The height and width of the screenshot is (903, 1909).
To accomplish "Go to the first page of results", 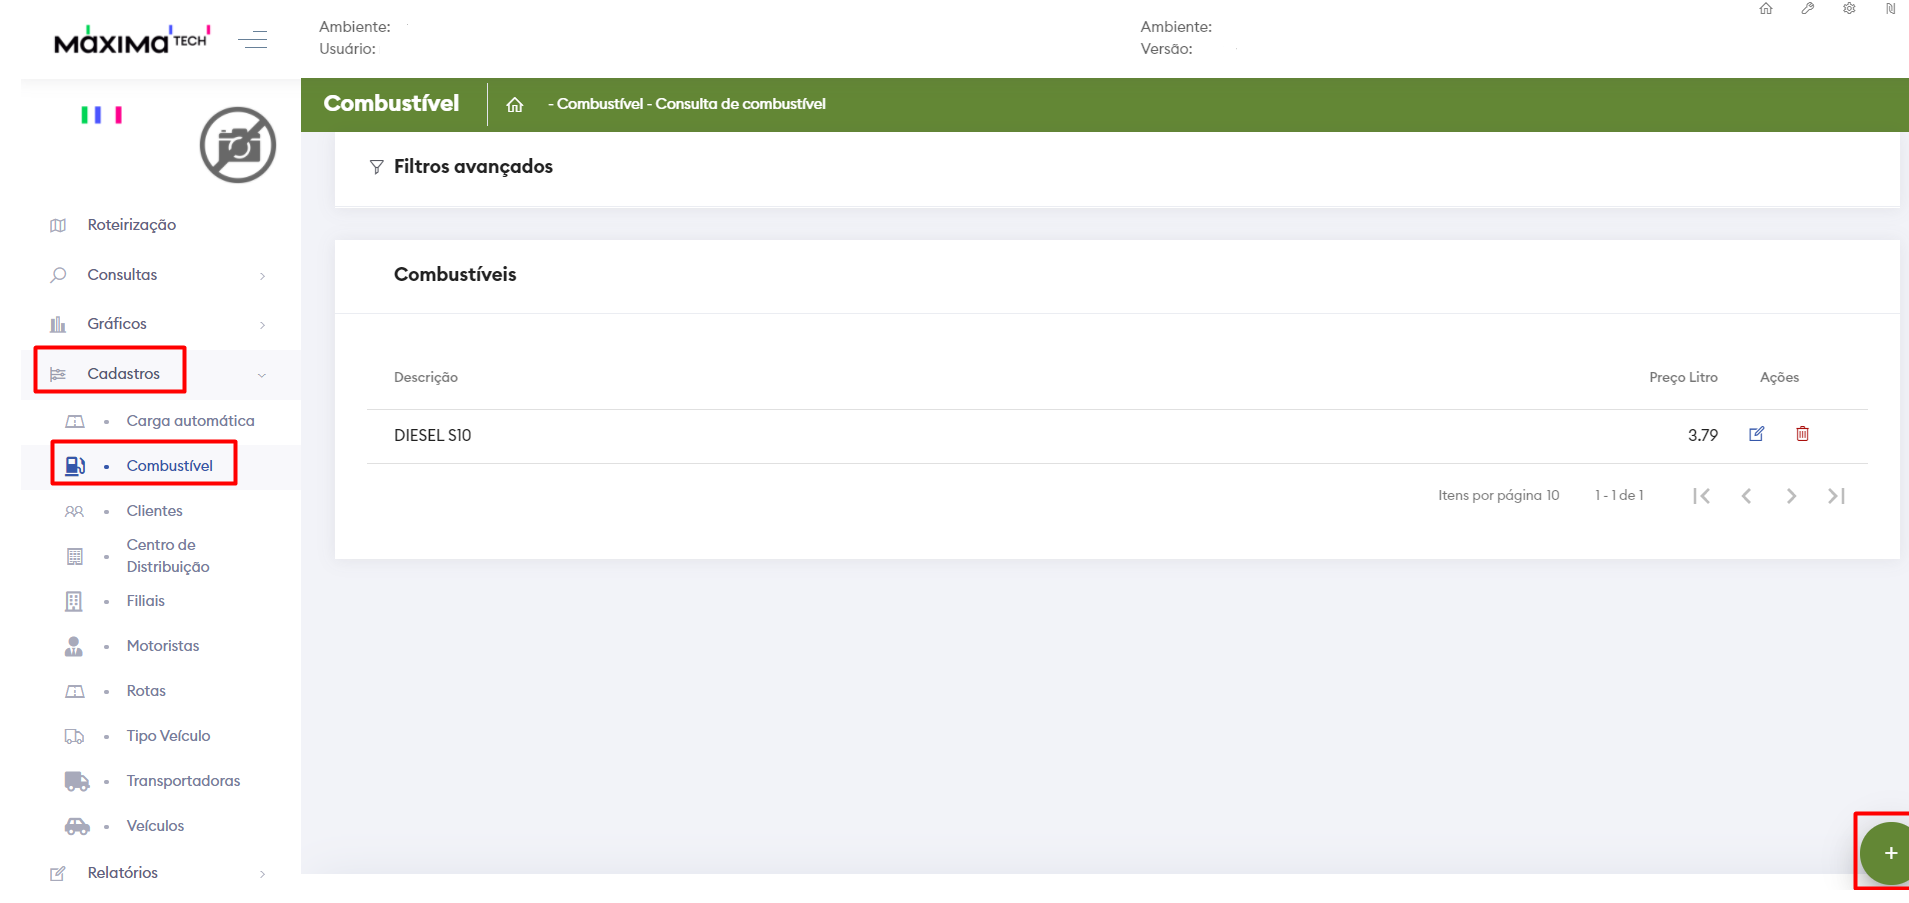I will [1702, 496].
